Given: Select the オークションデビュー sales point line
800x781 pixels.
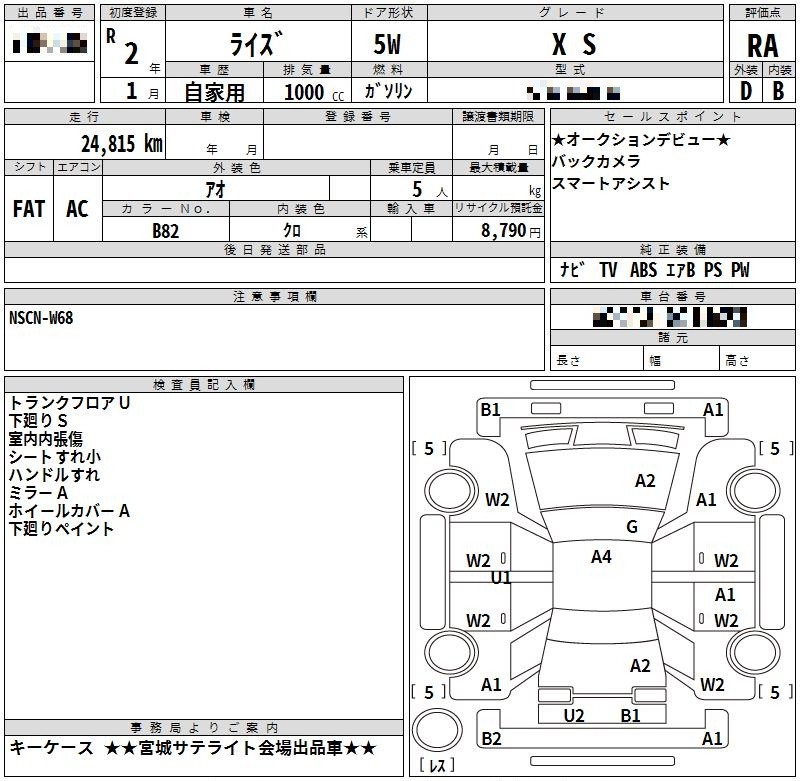Looking at the screenshot, I should [641, 139].
